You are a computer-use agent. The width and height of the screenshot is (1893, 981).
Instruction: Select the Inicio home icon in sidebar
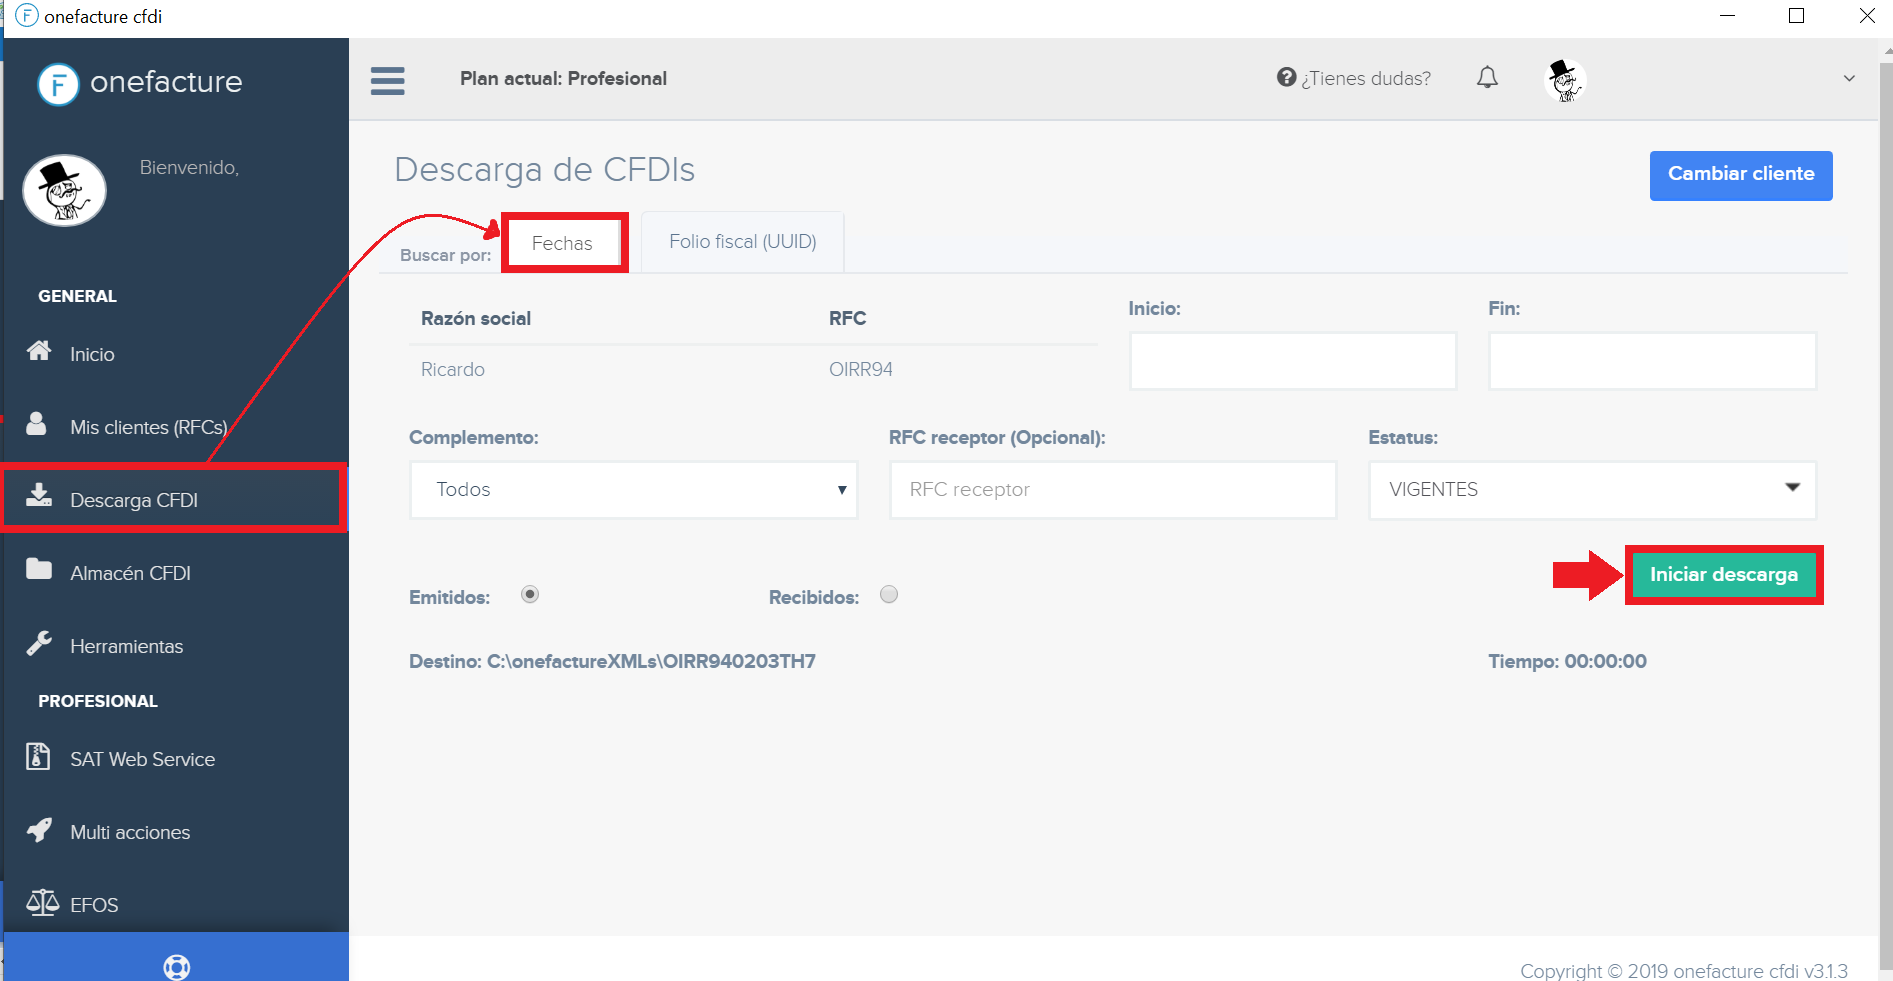point(38,351)
